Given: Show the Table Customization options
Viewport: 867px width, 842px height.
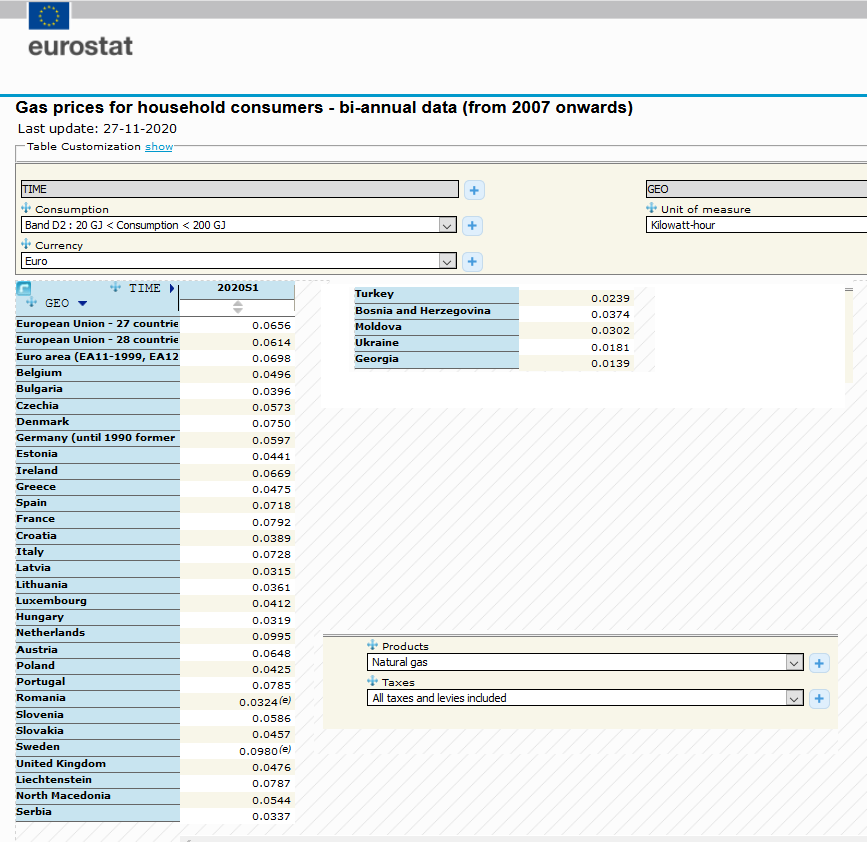Looking at the screenshot, I should 159,147.
